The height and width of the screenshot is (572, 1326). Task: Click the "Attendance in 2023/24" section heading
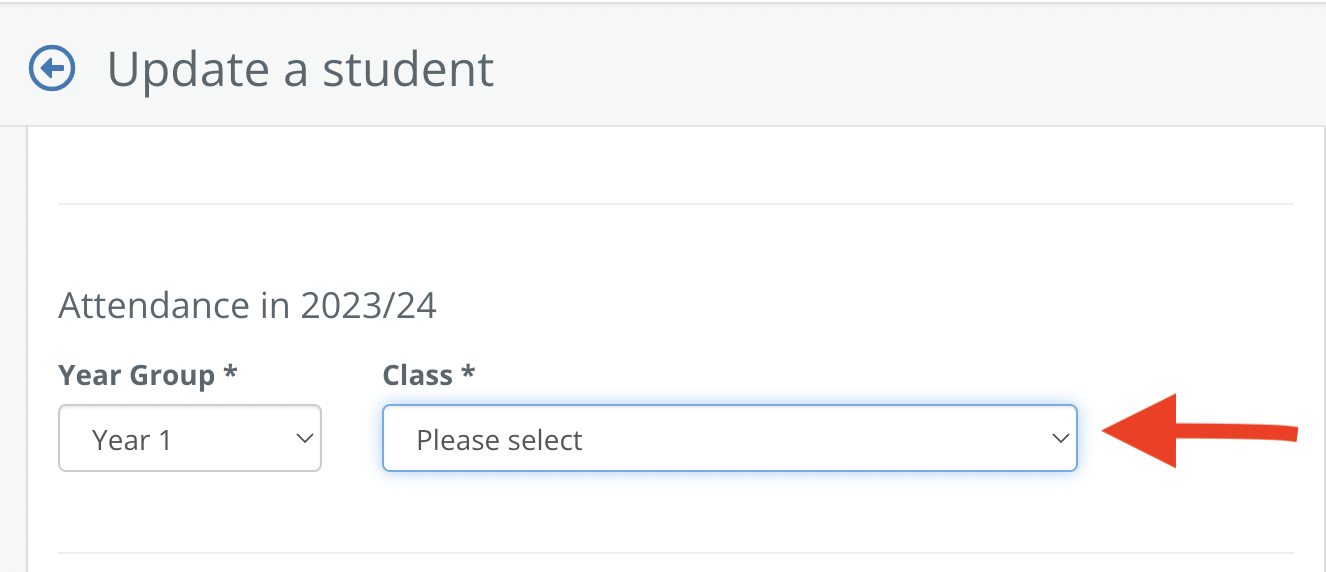click(248, 305)
